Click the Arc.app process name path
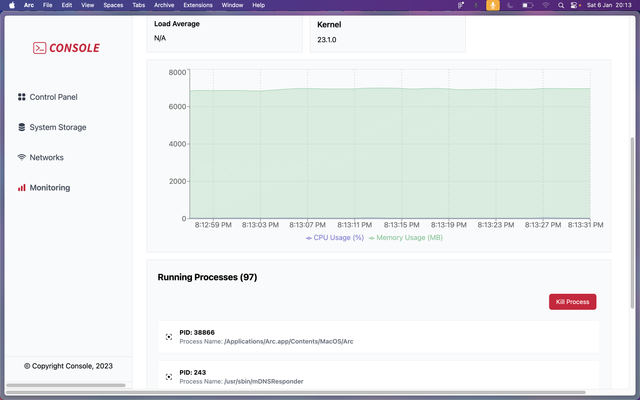The width and height of the screenshot is (640, 400). pos(289,342)
